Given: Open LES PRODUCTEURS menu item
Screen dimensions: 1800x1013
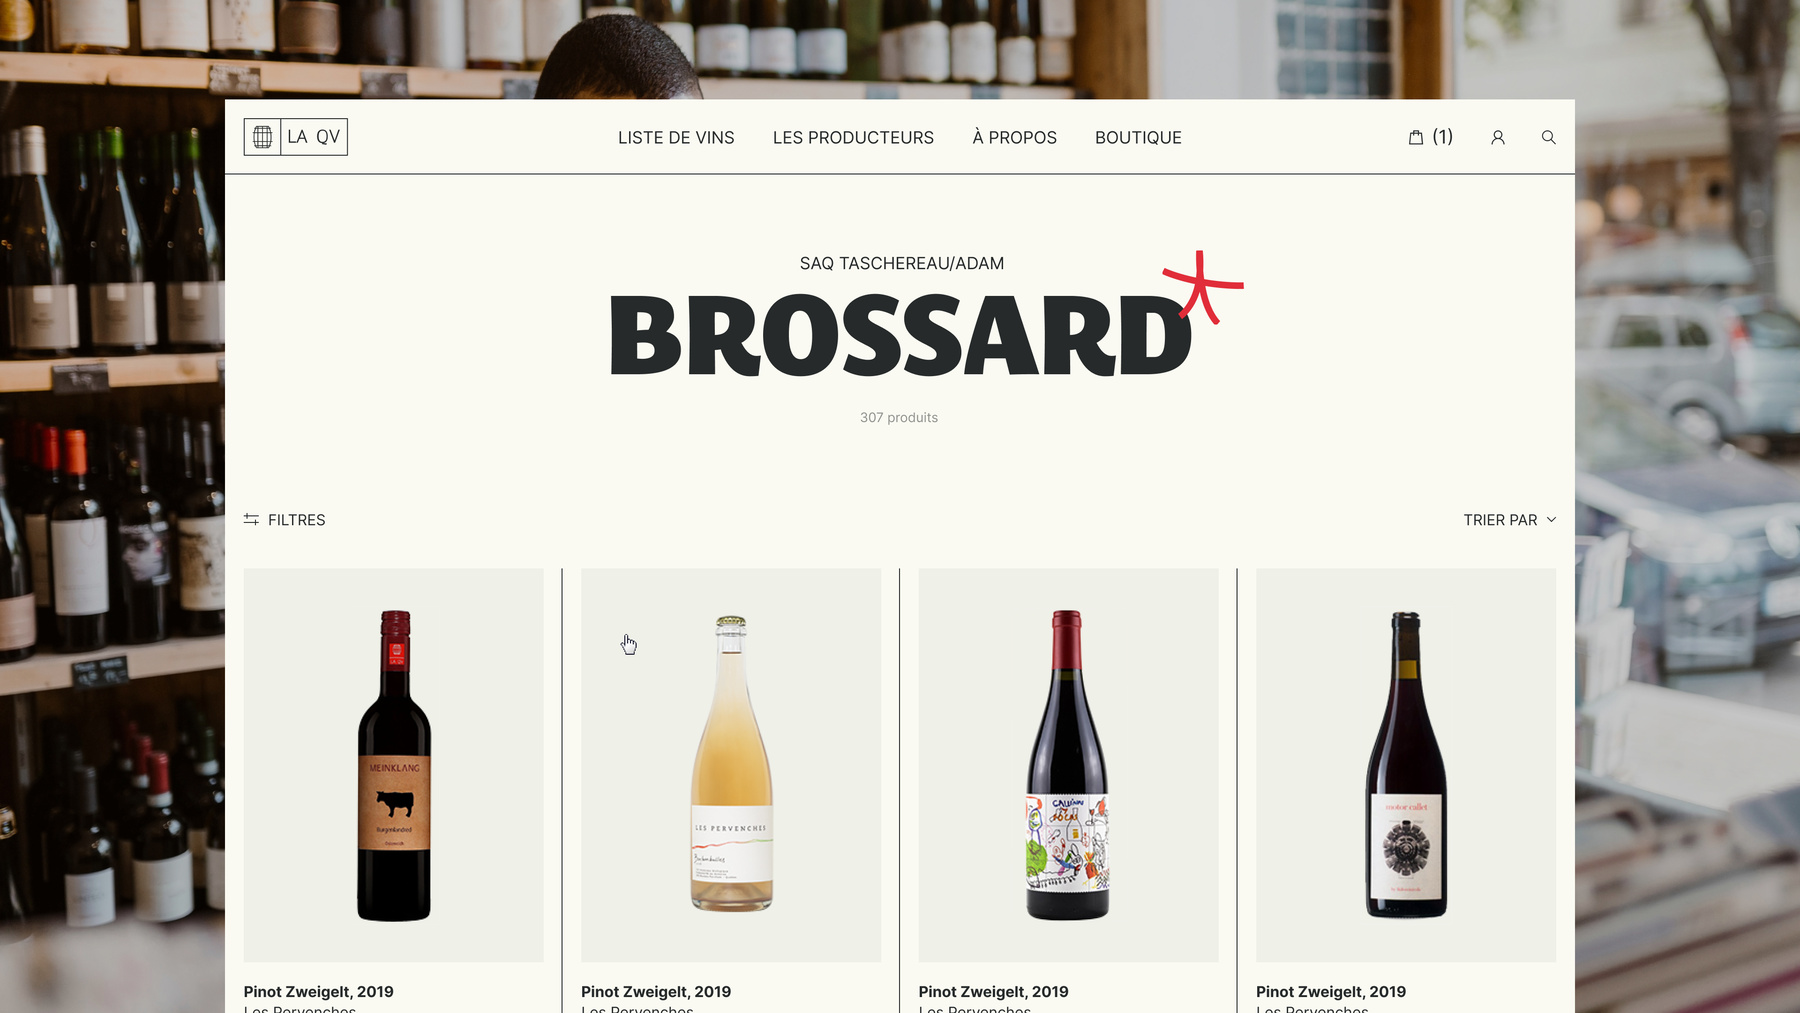Looking at the screenshot, I should click(x=853, y=137).
